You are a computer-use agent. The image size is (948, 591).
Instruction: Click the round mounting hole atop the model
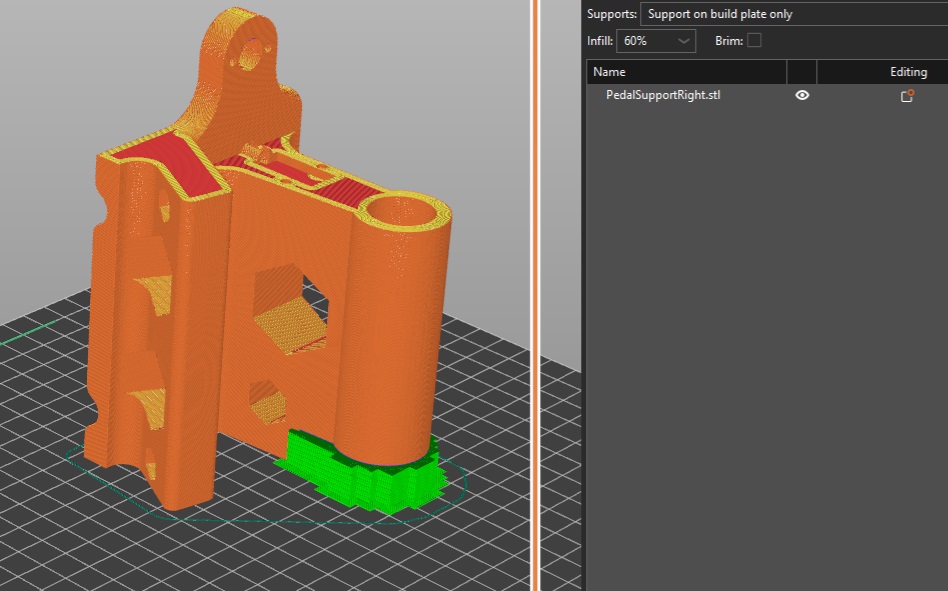pos(254,54)
